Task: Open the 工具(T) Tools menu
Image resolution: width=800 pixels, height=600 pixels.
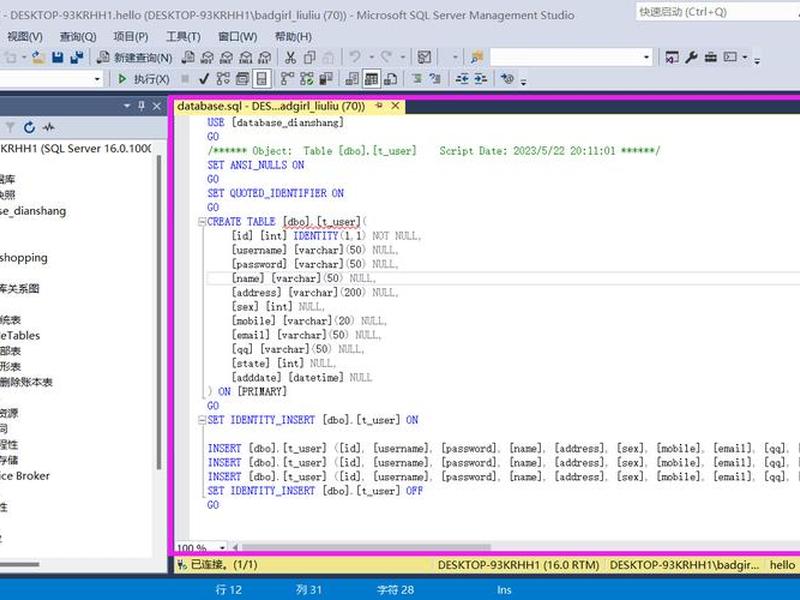Action: coord(183,37)
